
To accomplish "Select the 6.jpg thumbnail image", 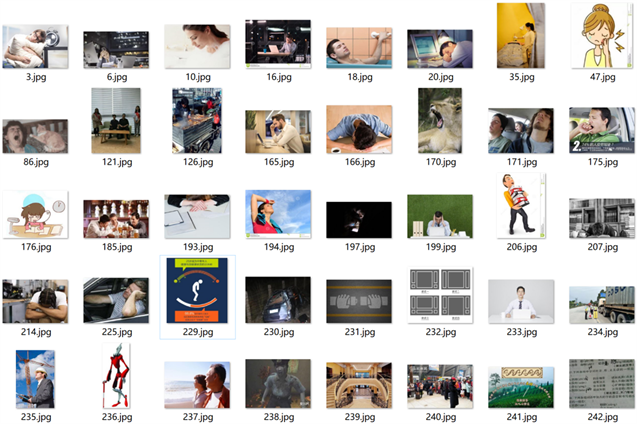I will tap(116, 50).
